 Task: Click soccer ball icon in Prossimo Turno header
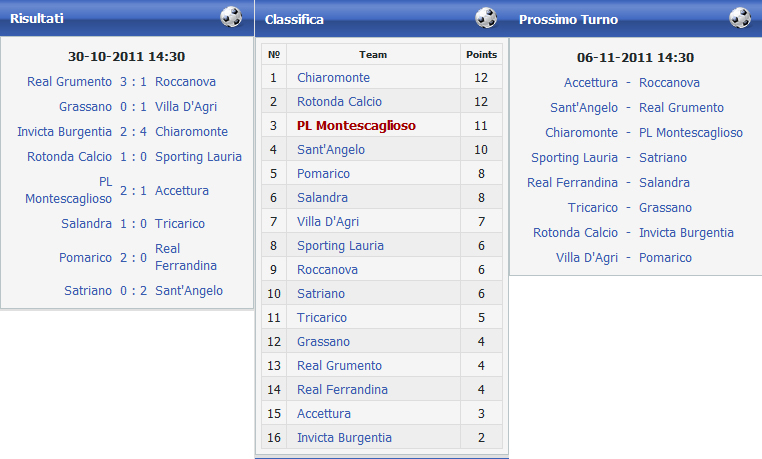(x=740, y=18)
